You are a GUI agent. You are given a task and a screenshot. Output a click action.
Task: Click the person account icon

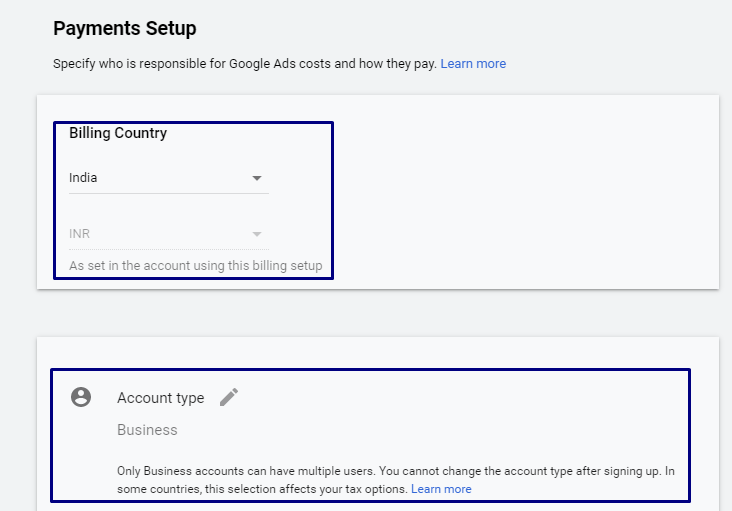coord(81,397)
